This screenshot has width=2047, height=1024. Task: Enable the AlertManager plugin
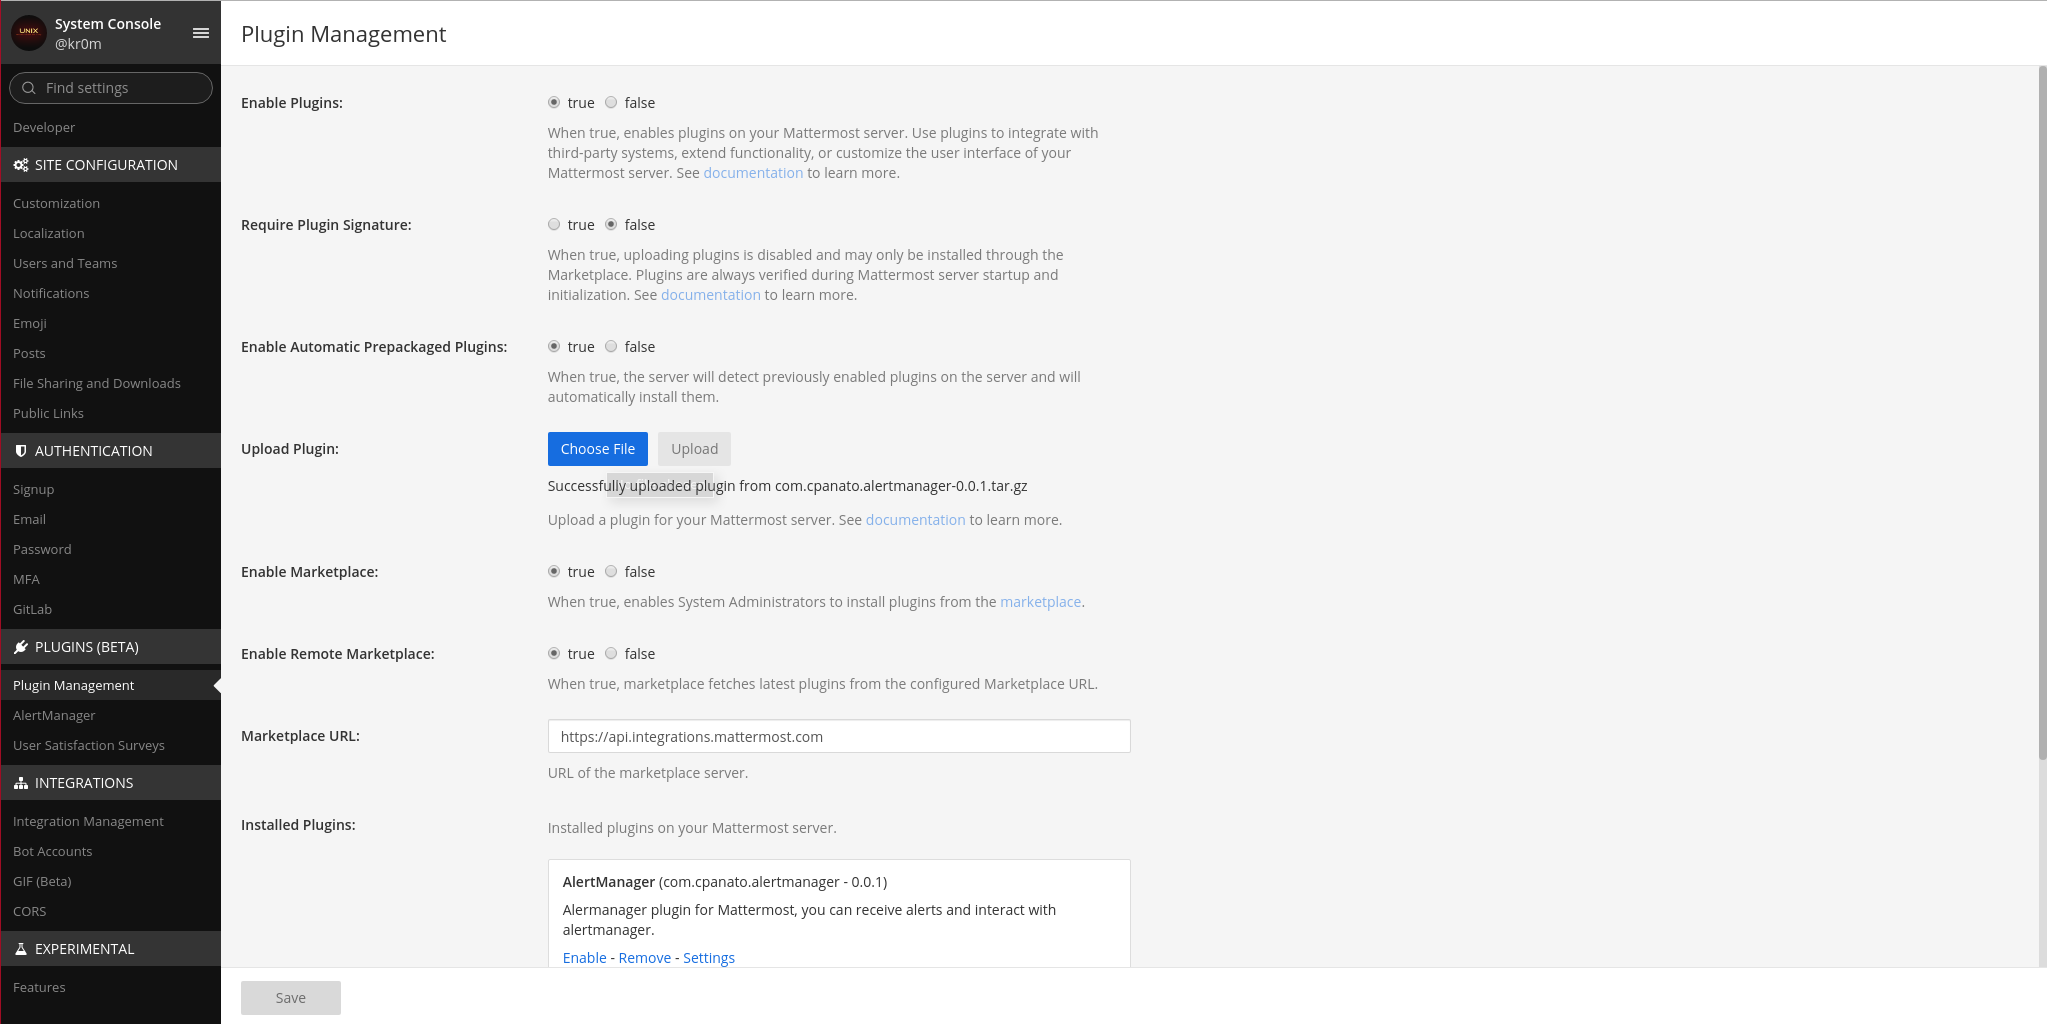[584, 958]
